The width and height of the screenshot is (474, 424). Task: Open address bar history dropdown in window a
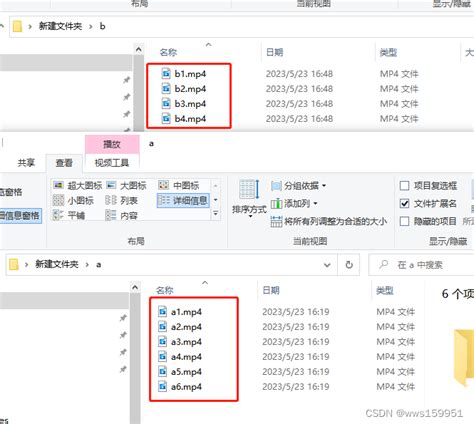[x=327, y=265]
